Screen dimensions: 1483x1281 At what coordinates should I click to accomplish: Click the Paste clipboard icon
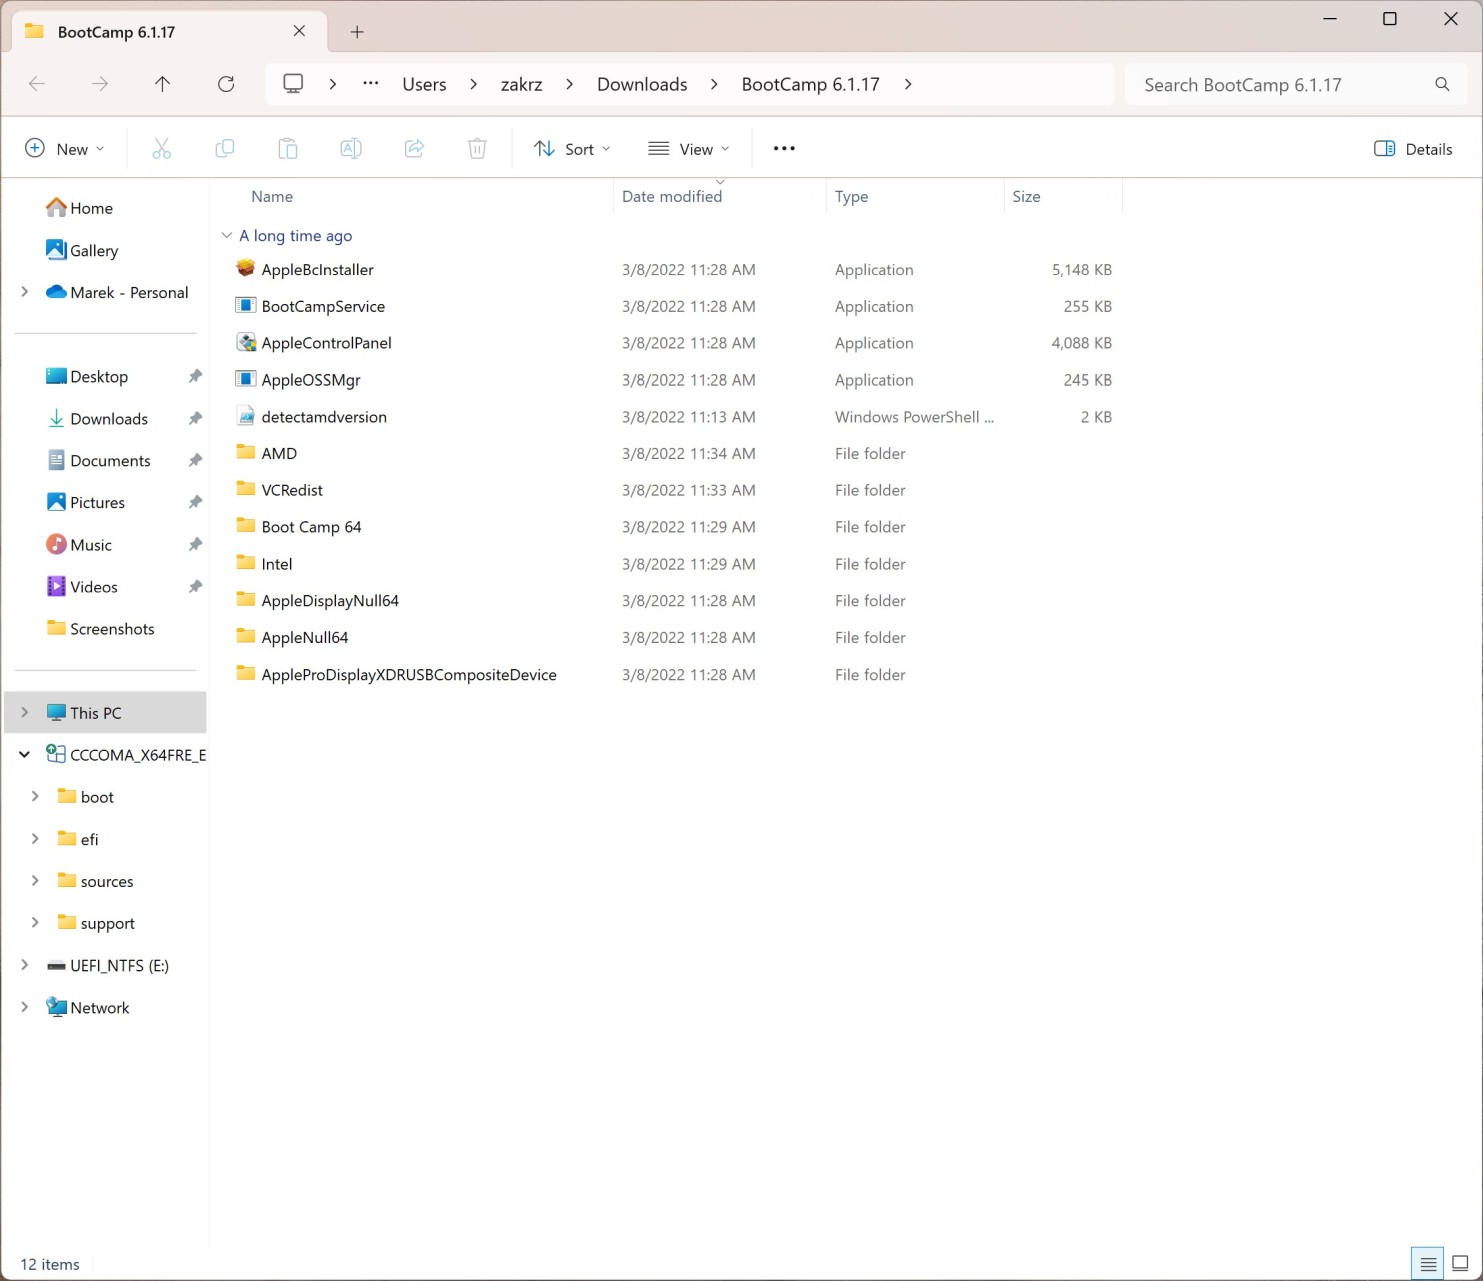pos(288,149)
